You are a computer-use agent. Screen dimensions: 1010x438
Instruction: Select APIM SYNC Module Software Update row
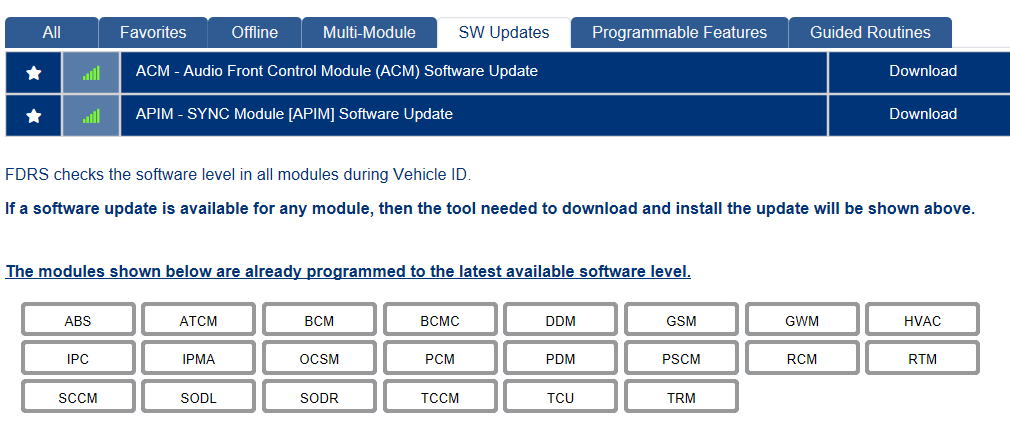pyautogui.click(x=473, y=115)
